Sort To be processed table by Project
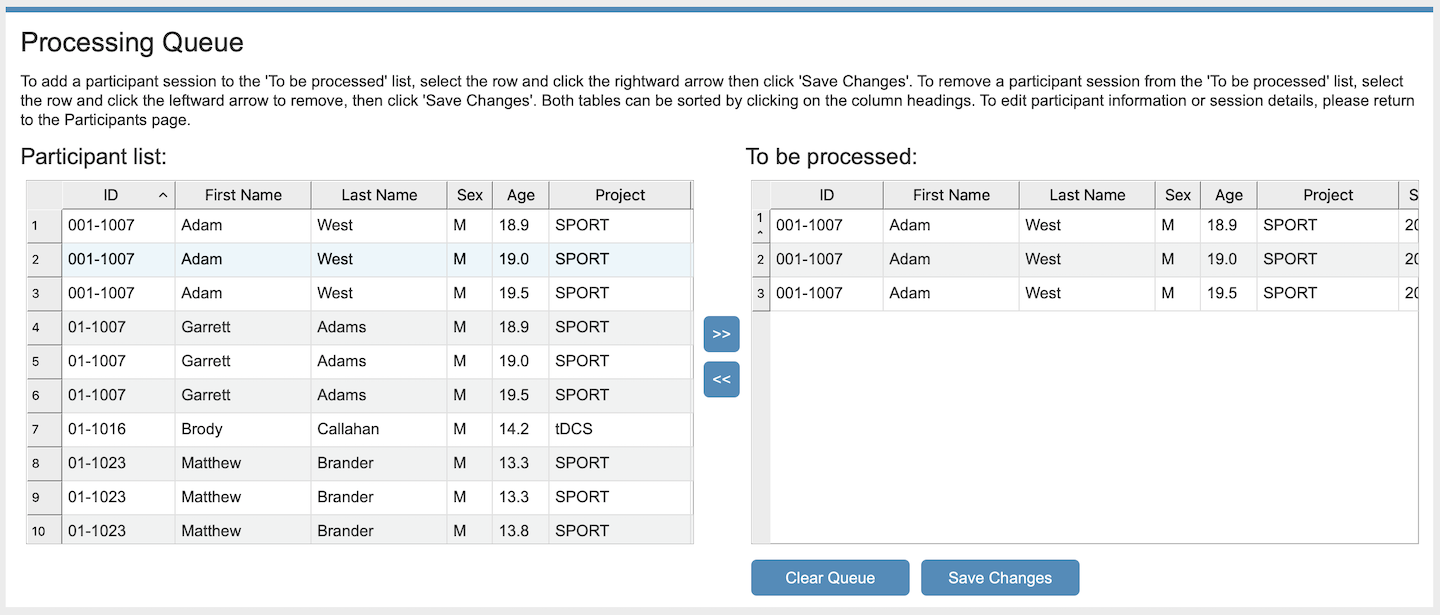Viewport: 1440px width, 615px height. [1328, 195]
